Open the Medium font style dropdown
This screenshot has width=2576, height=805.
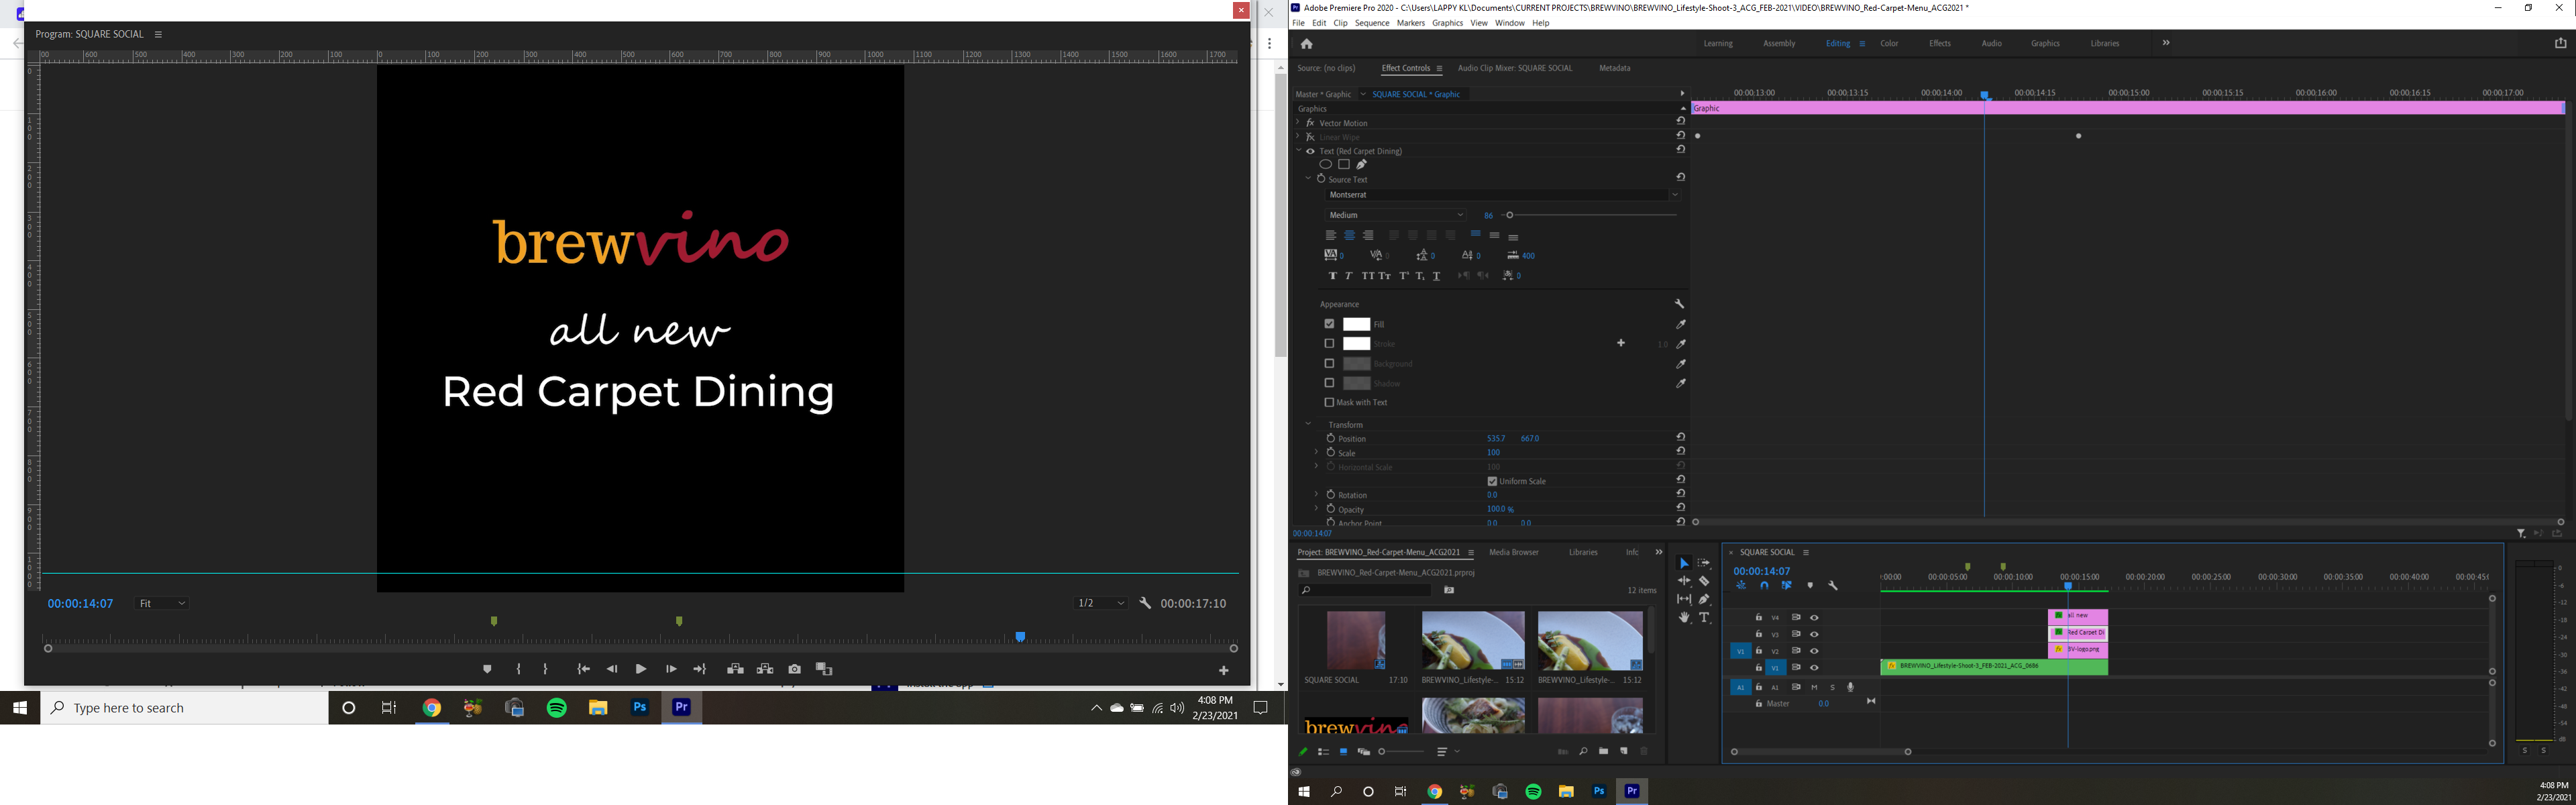[x=1395, y=214]
